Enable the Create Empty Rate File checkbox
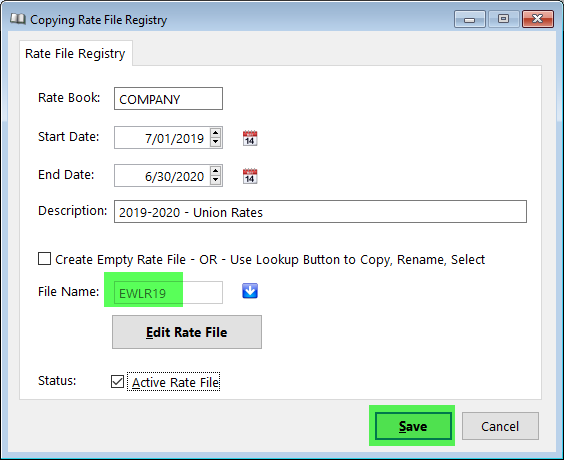The width and height of the screenshot is (564, 460). point(45,259)
